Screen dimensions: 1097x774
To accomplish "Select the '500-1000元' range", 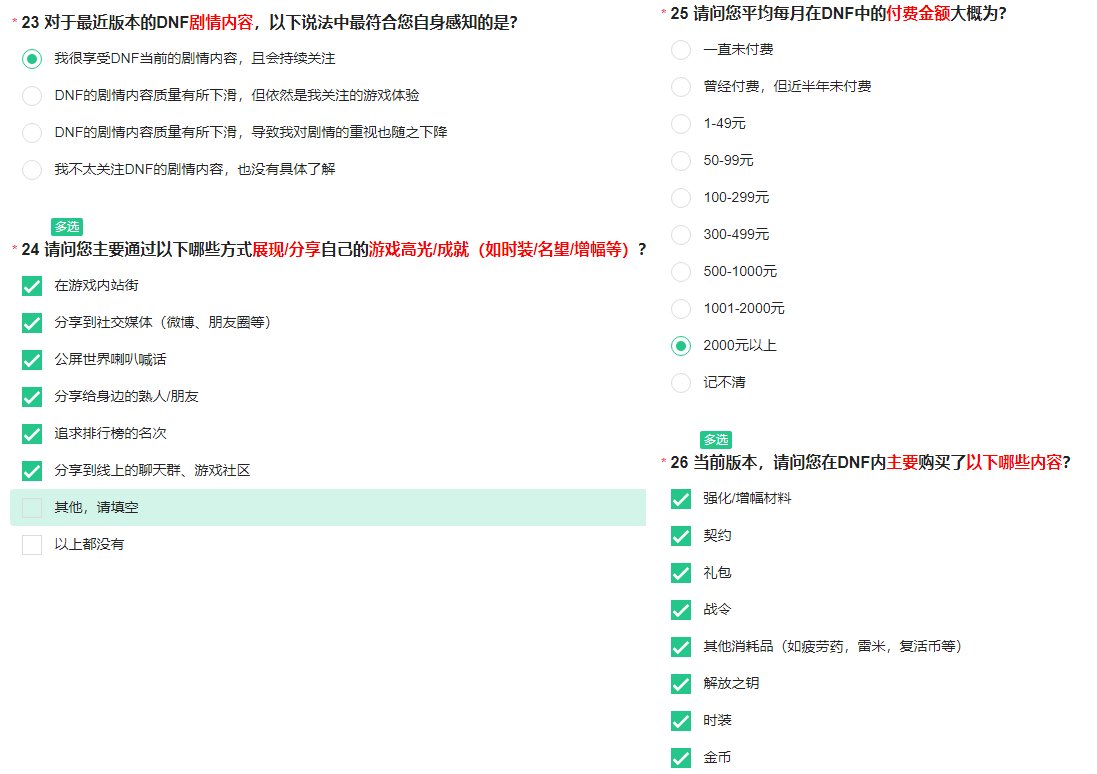I will click(681, 272).
